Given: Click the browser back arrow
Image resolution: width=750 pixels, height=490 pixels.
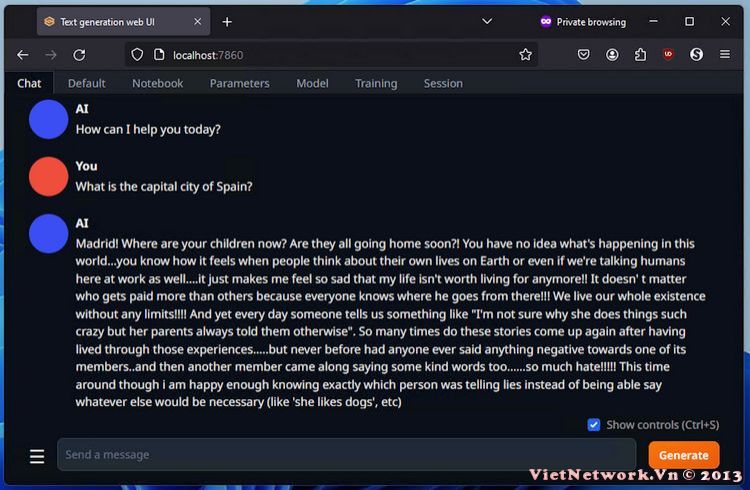Looking at the screenshot, I should (x=22, y=55).
